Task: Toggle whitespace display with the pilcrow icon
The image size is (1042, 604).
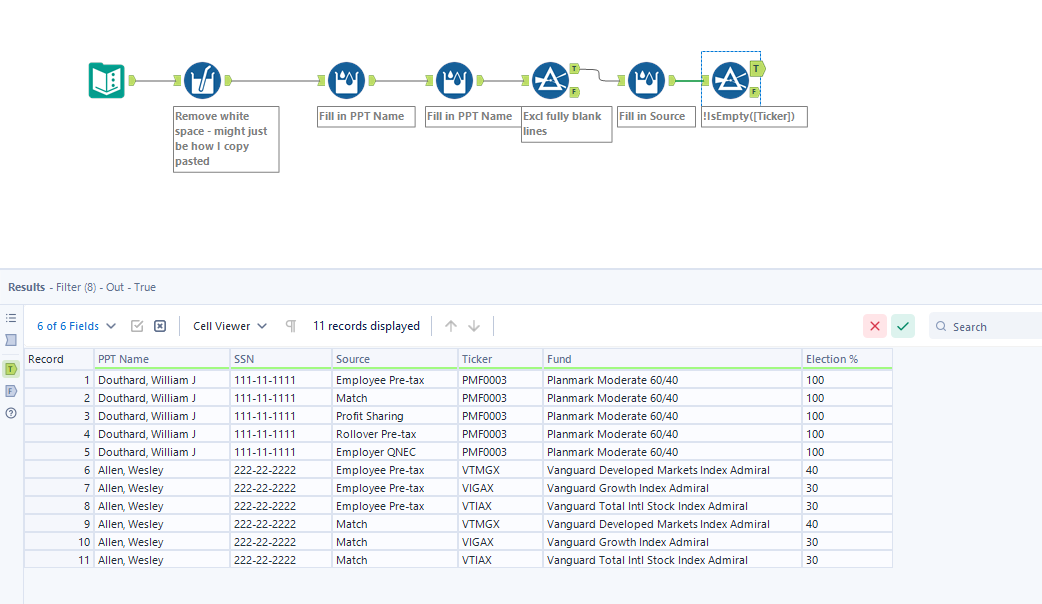Action: pos(290,325)
